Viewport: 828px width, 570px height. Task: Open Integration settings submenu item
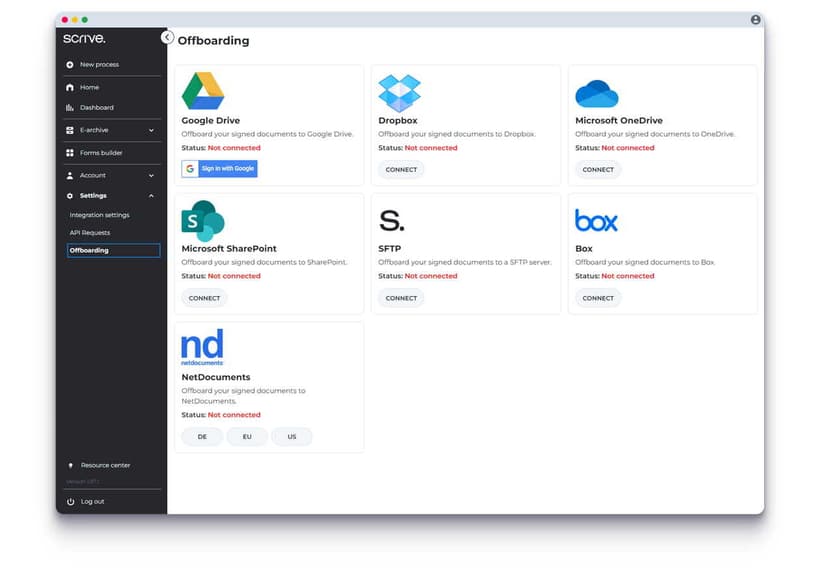coord(99,215)
